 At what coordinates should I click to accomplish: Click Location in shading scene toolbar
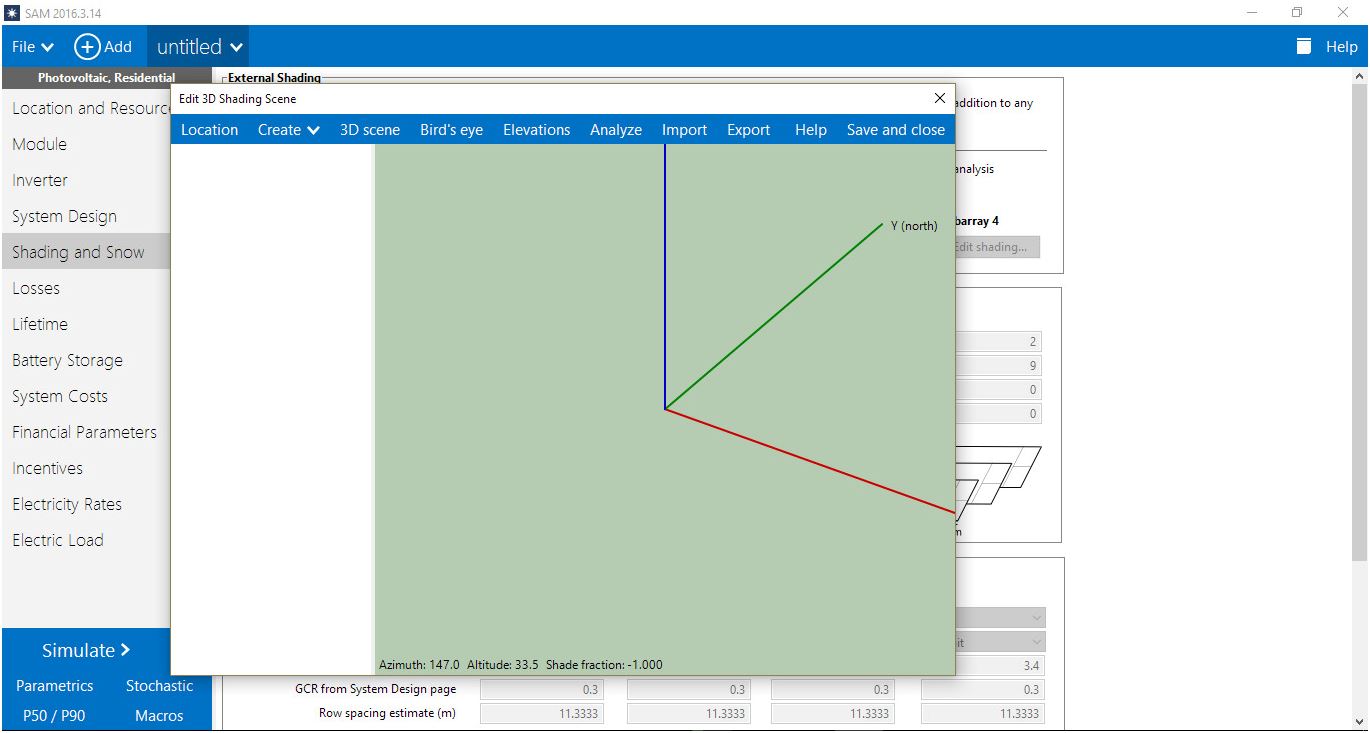(209, 130)
